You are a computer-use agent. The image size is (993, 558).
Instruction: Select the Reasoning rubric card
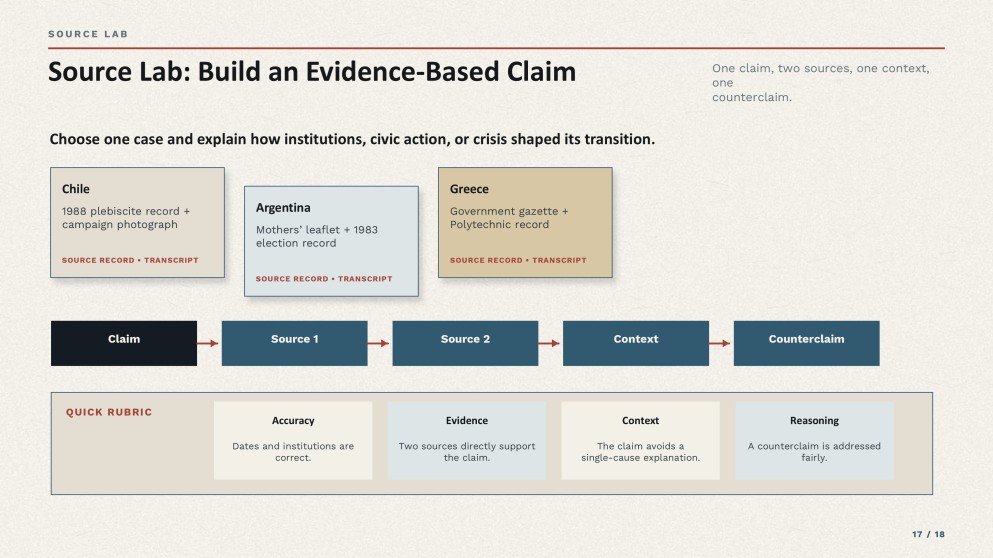click(x=814, y=440)
